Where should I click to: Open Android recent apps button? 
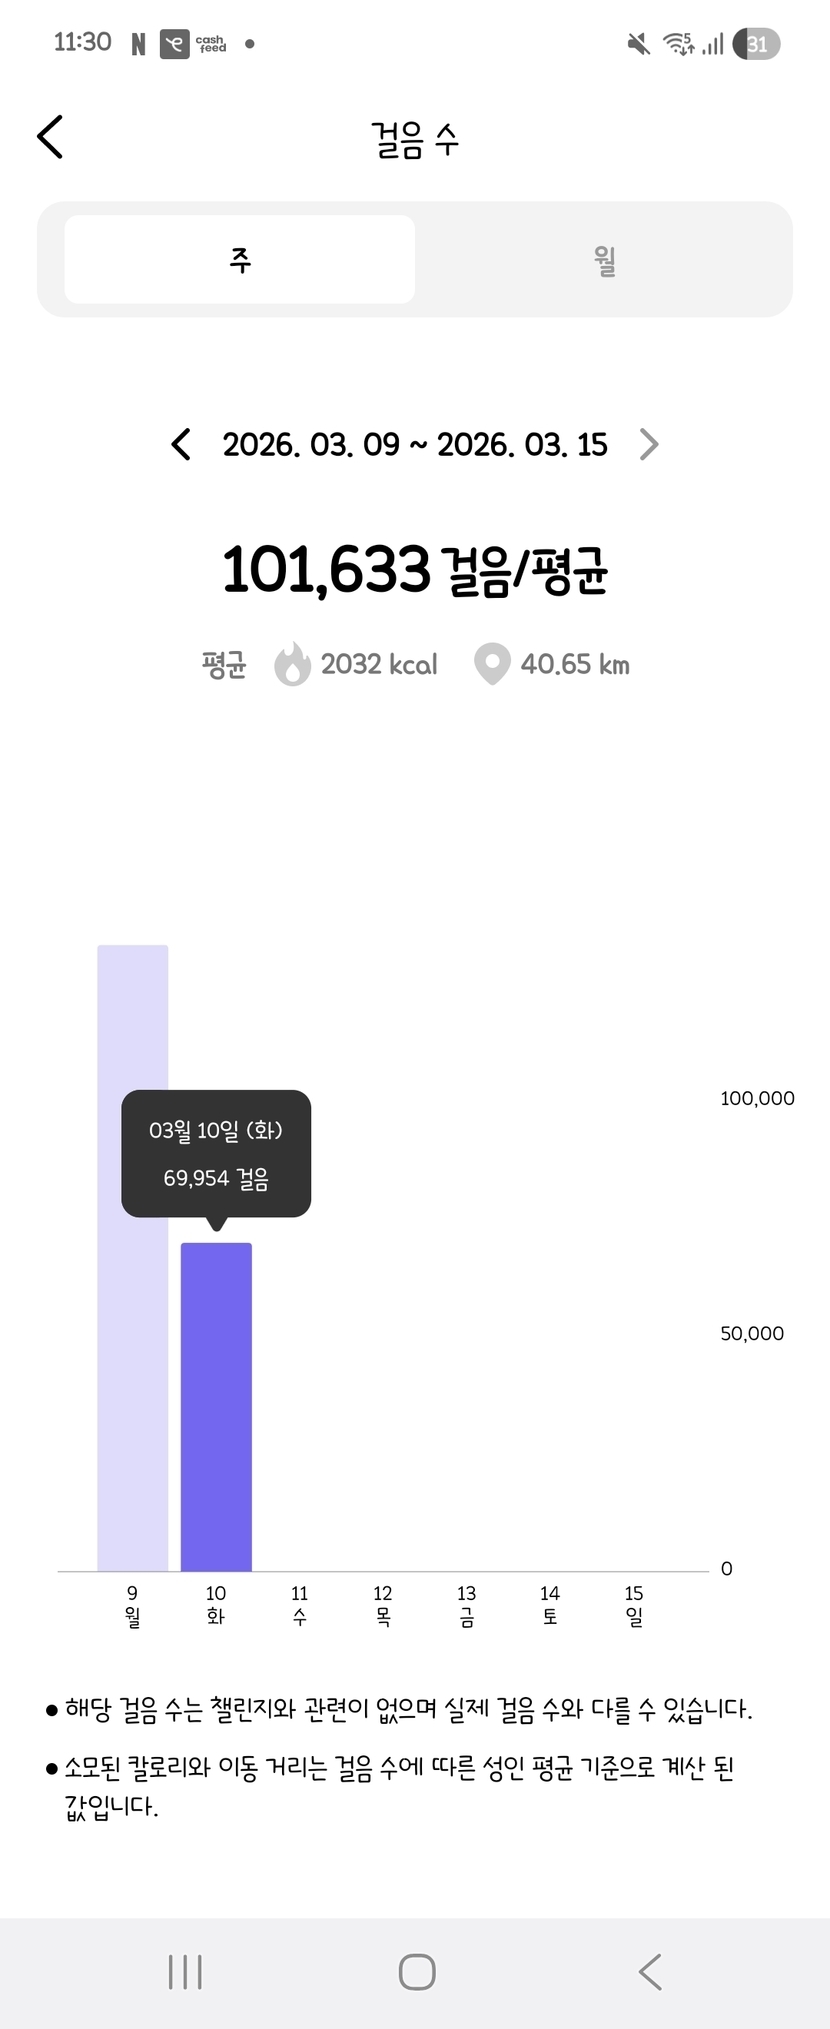point(185,1972)
